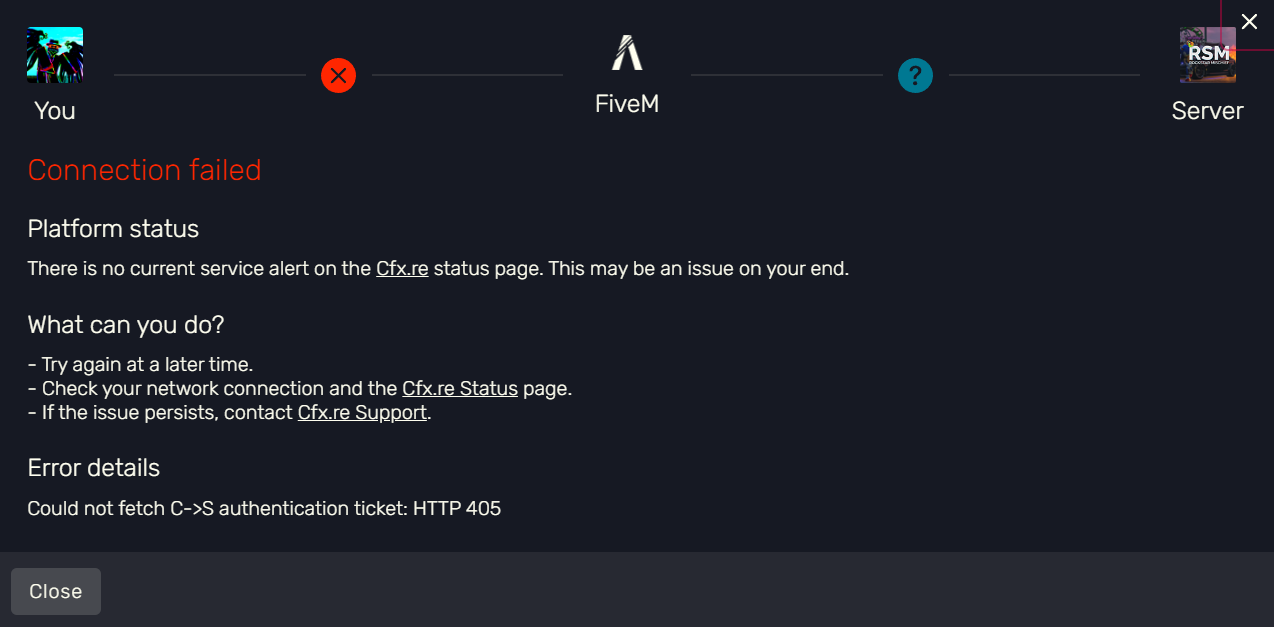Click the "You" label under the avatar

click(55, 111)
